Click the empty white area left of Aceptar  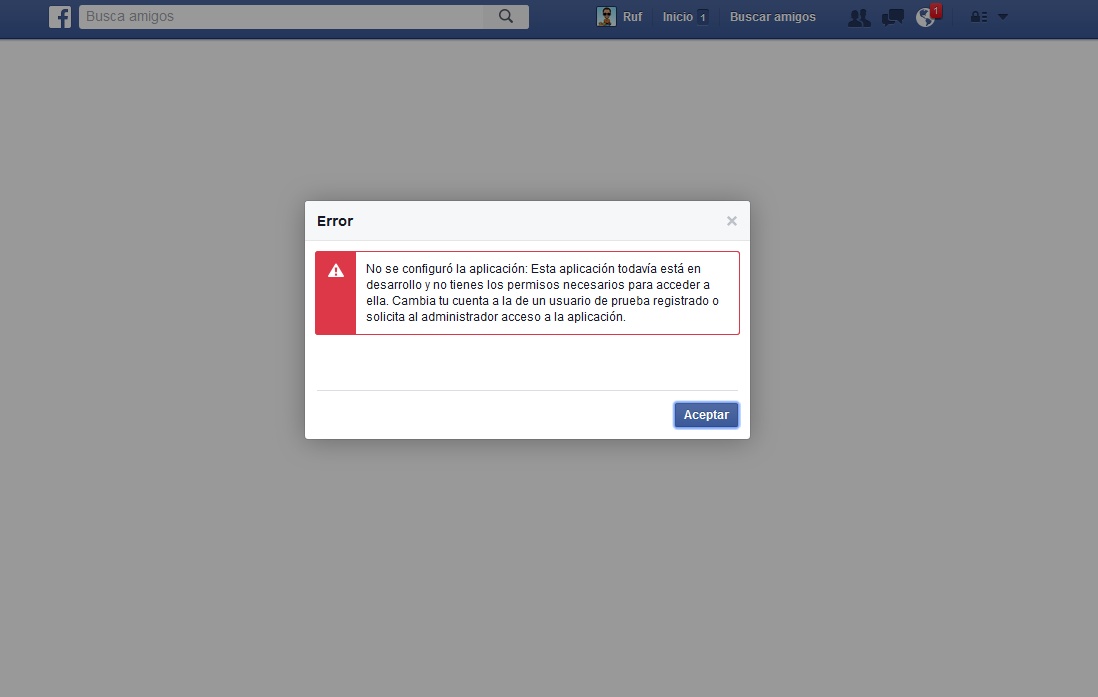pyautogui.click(x=490, y=415)
